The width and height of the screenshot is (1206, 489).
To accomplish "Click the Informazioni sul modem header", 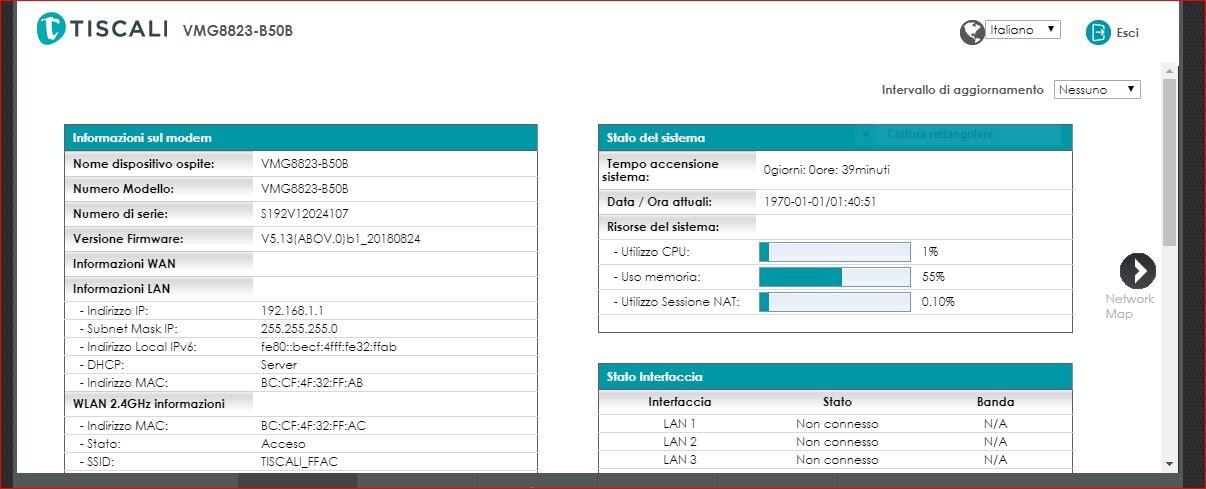I will pyautogui.click(x=301, y=137).
